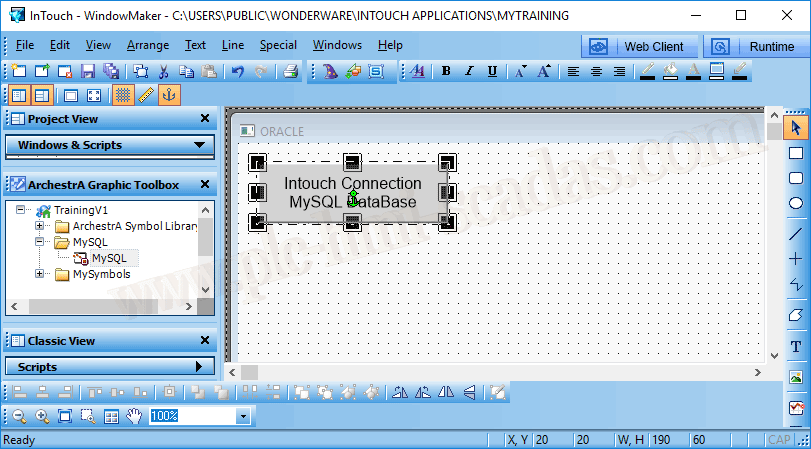Open the Special menu
This screenshot has width=811, height=449.
278,45
